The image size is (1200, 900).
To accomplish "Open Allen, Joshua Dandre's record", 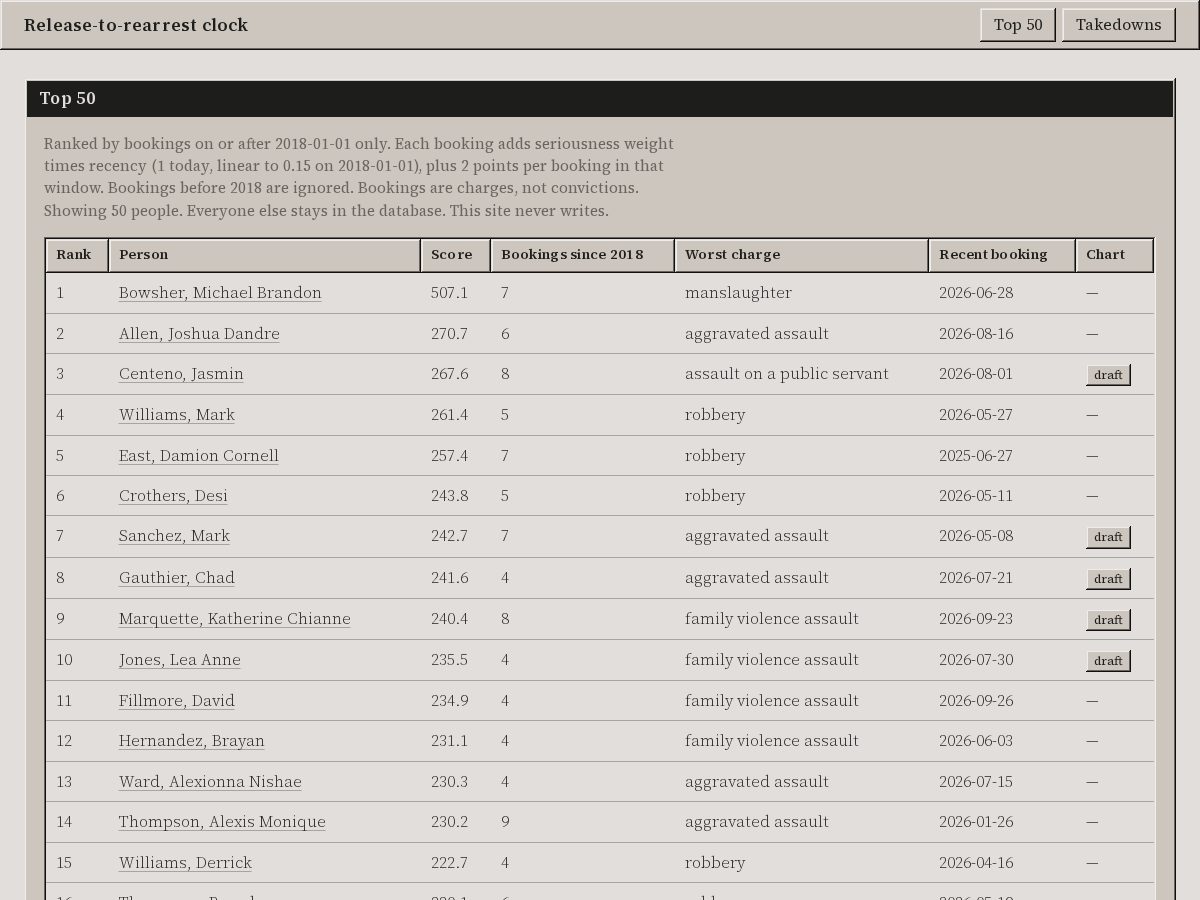I will (199, 334).
